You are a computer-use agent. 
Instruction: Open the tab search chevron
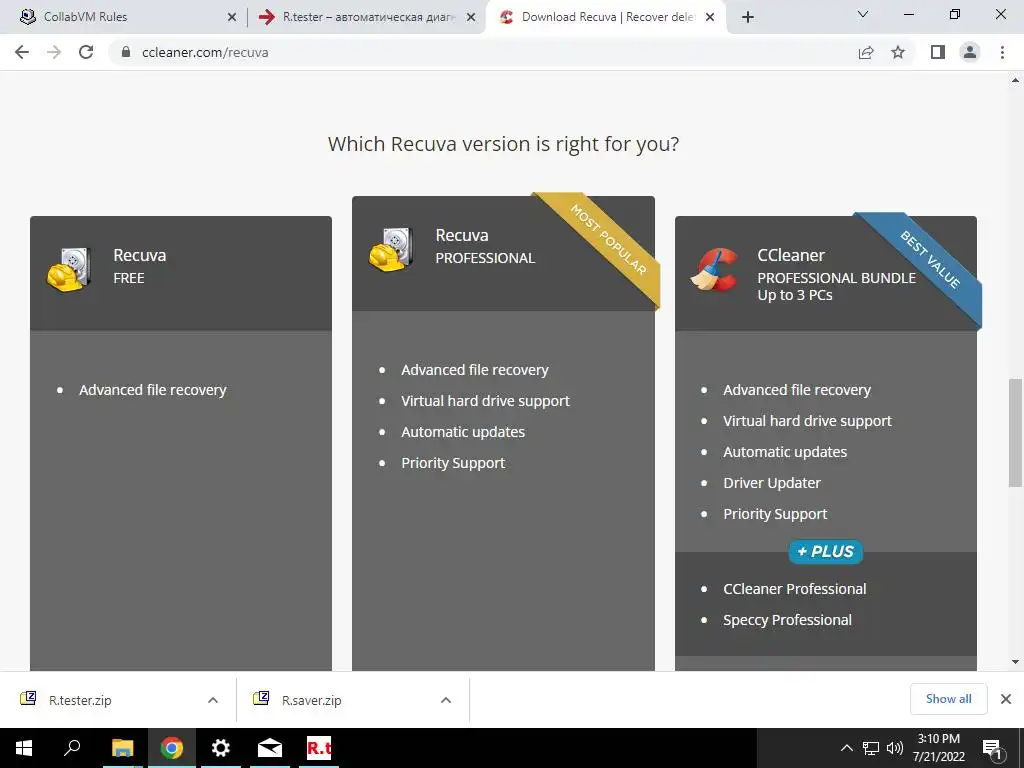coord(863,14)
